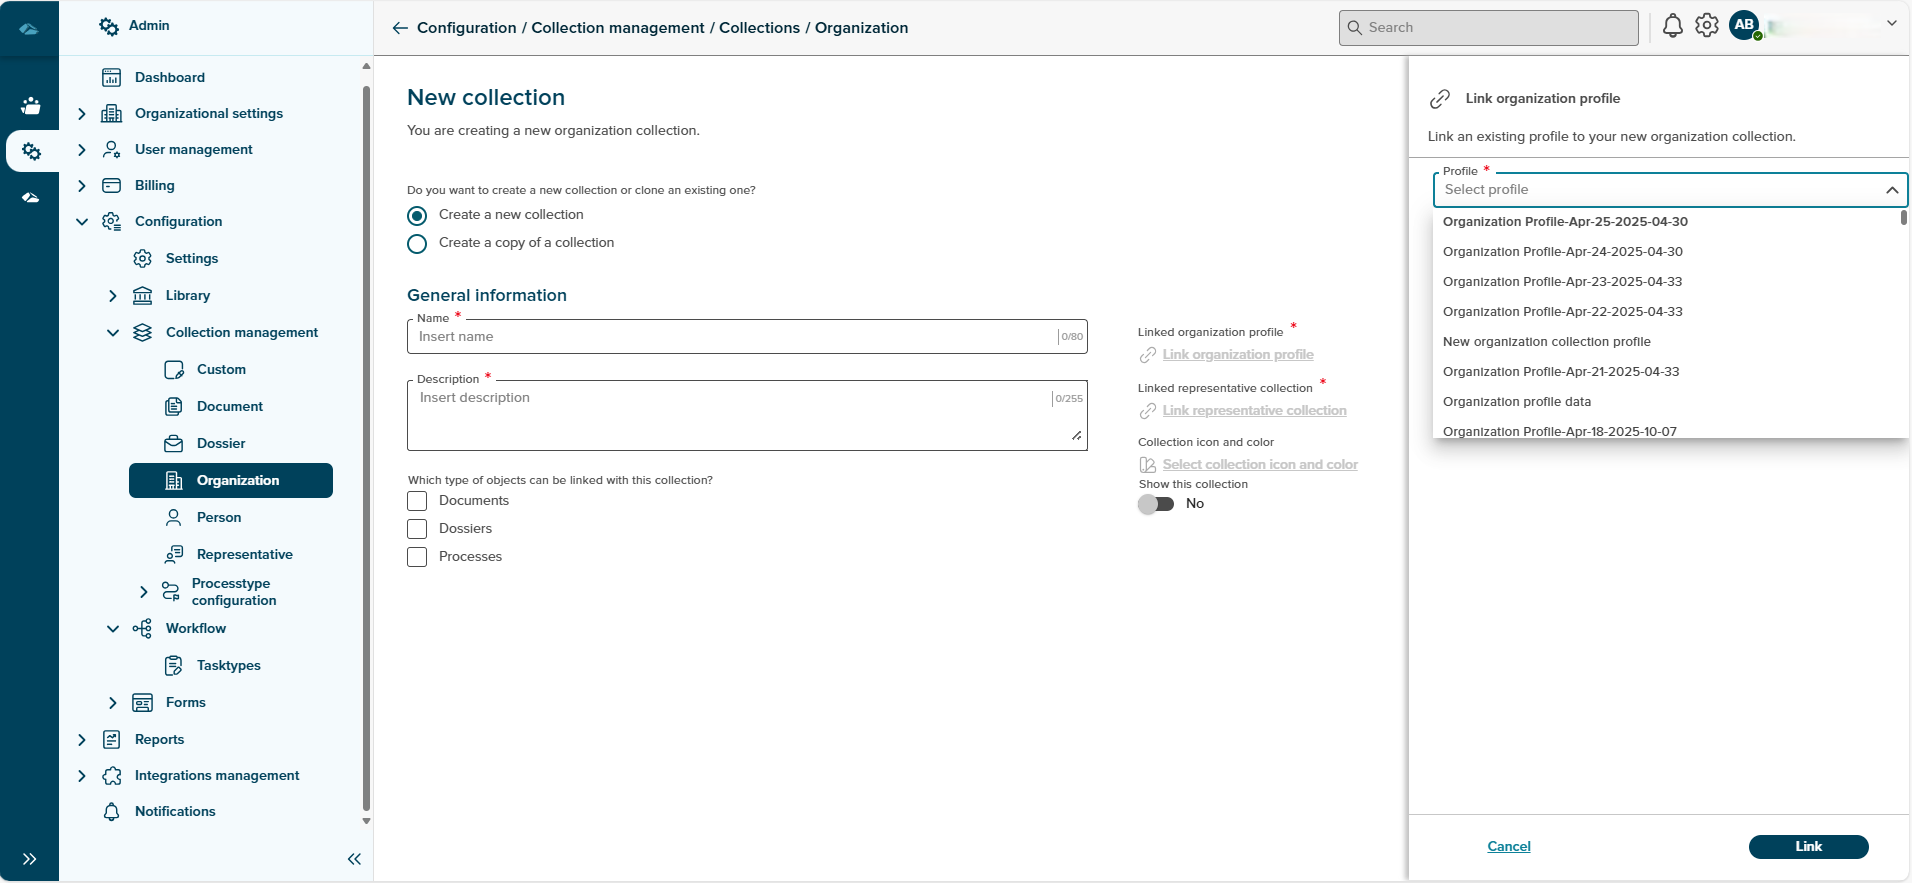Open Dashboard from the sidebar

[169, 77]
